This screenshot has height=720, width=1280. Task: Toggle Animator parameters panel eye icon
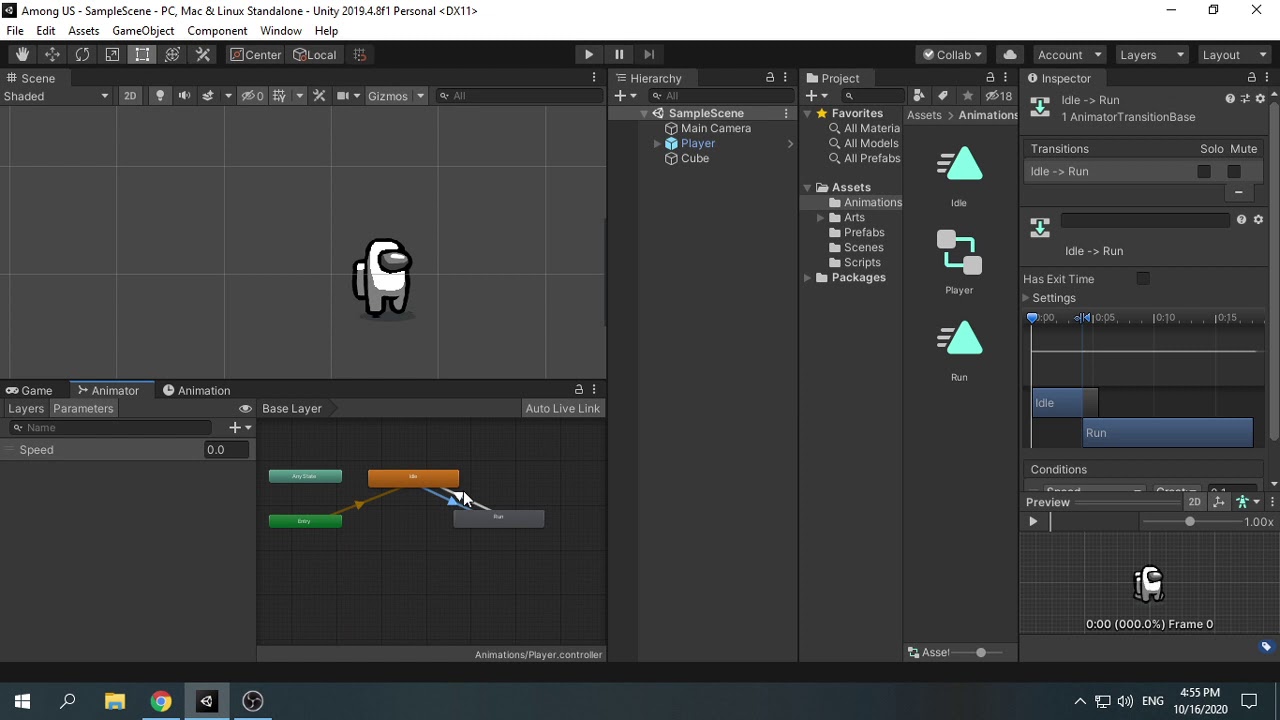pos(245,408)
